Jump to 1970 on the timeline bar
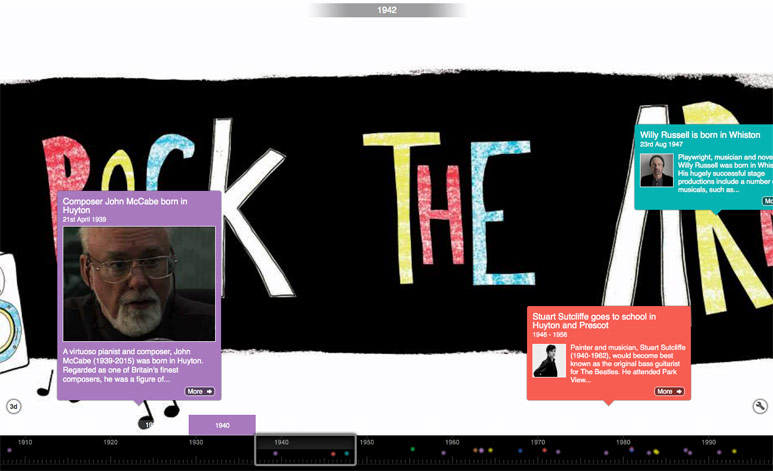Screen dimensions: 773x471 click(x=538, y=442)
